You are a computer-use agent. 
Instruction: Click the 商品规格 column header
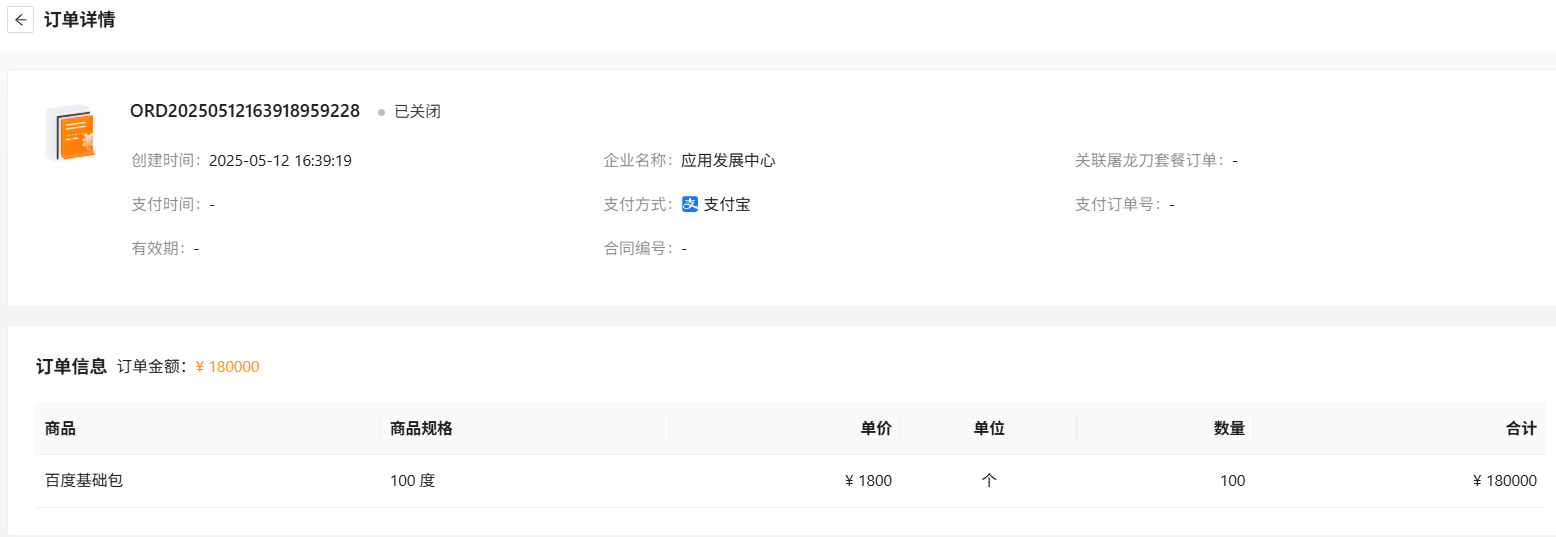click(421, 428)
